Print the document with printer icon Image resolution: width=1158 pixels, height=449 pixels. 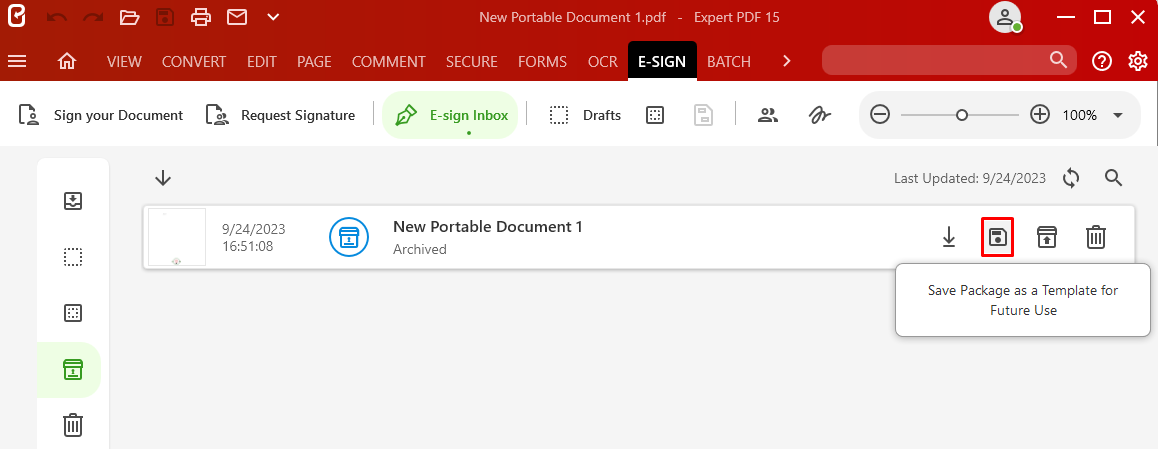pos(201,17)
